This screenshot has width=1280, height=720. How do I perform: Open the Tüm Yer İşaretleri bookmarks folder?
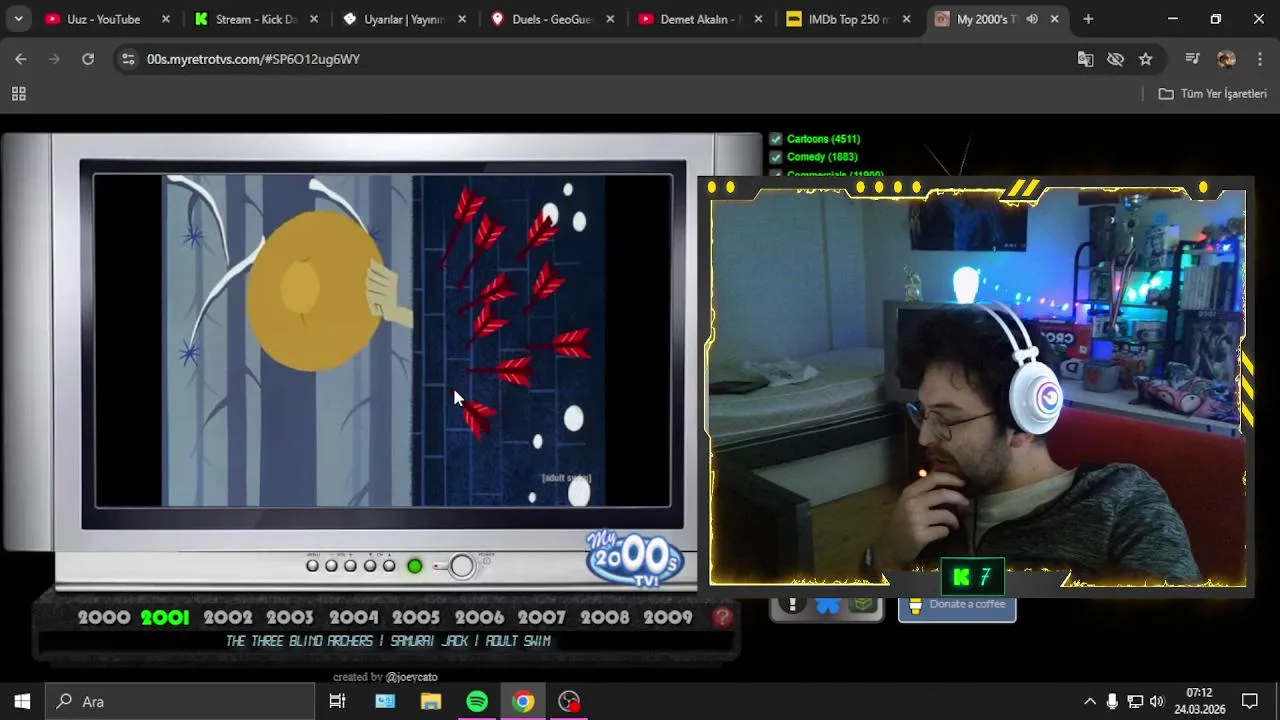[1212, 94]
